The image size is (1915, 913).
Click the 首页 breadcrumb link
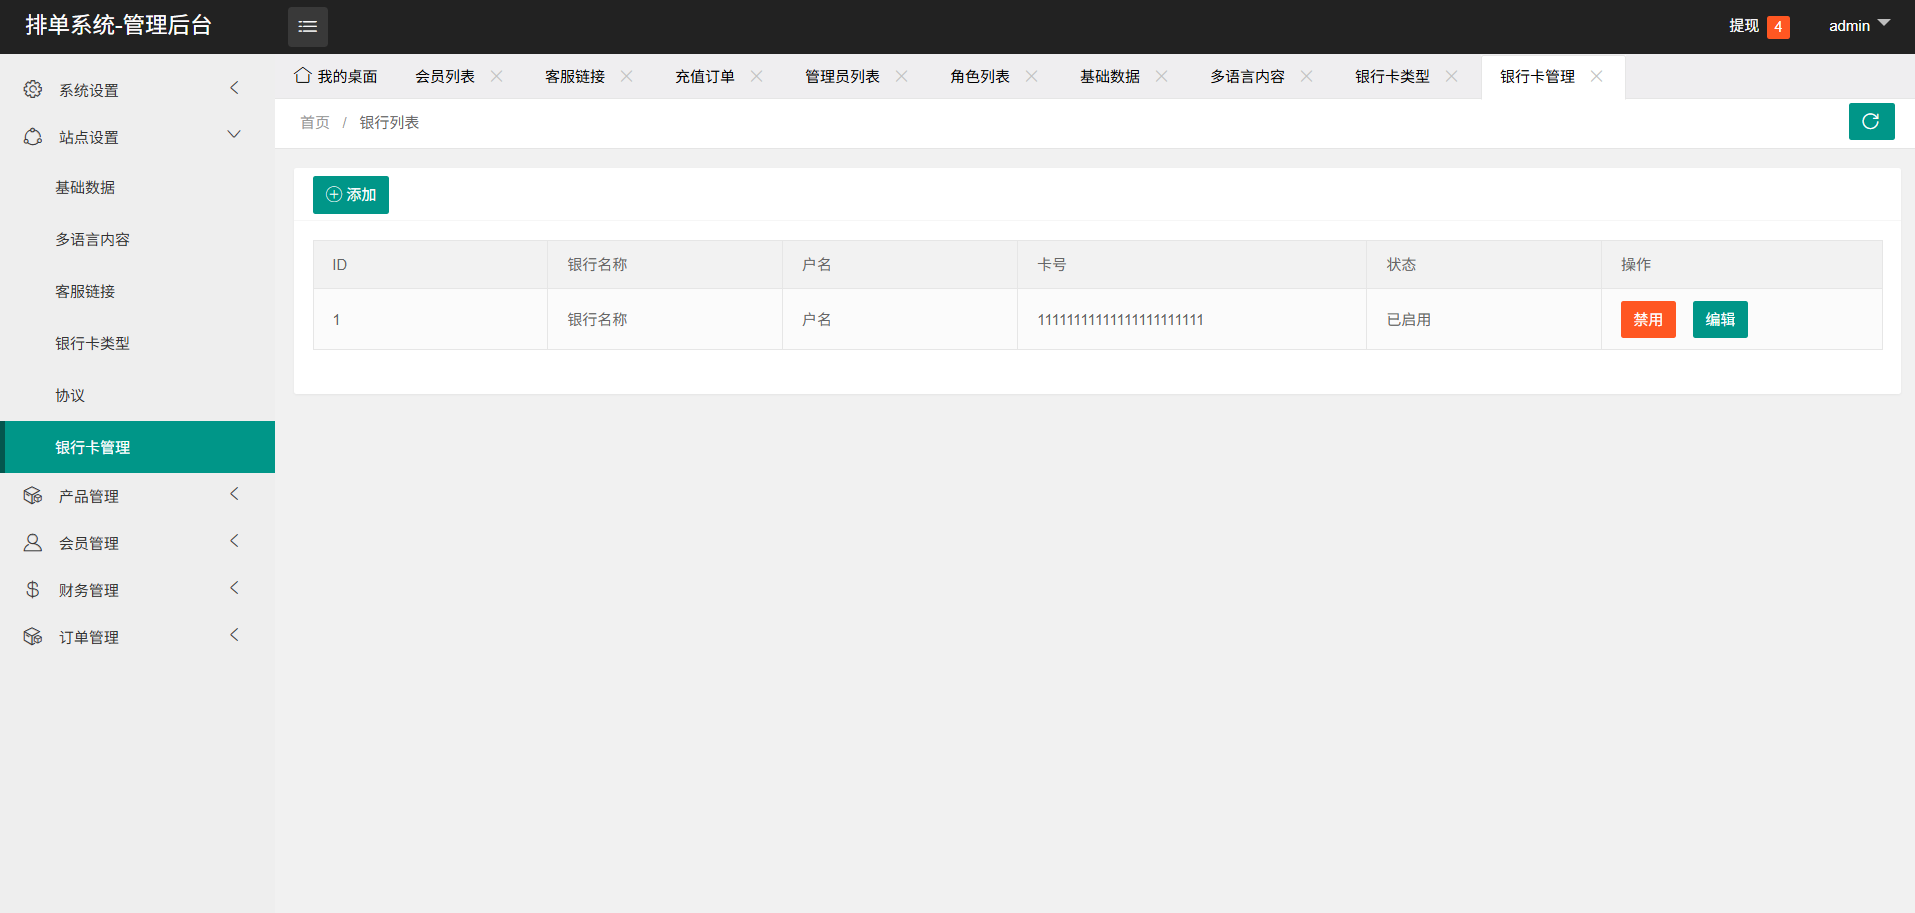(315, 122)
